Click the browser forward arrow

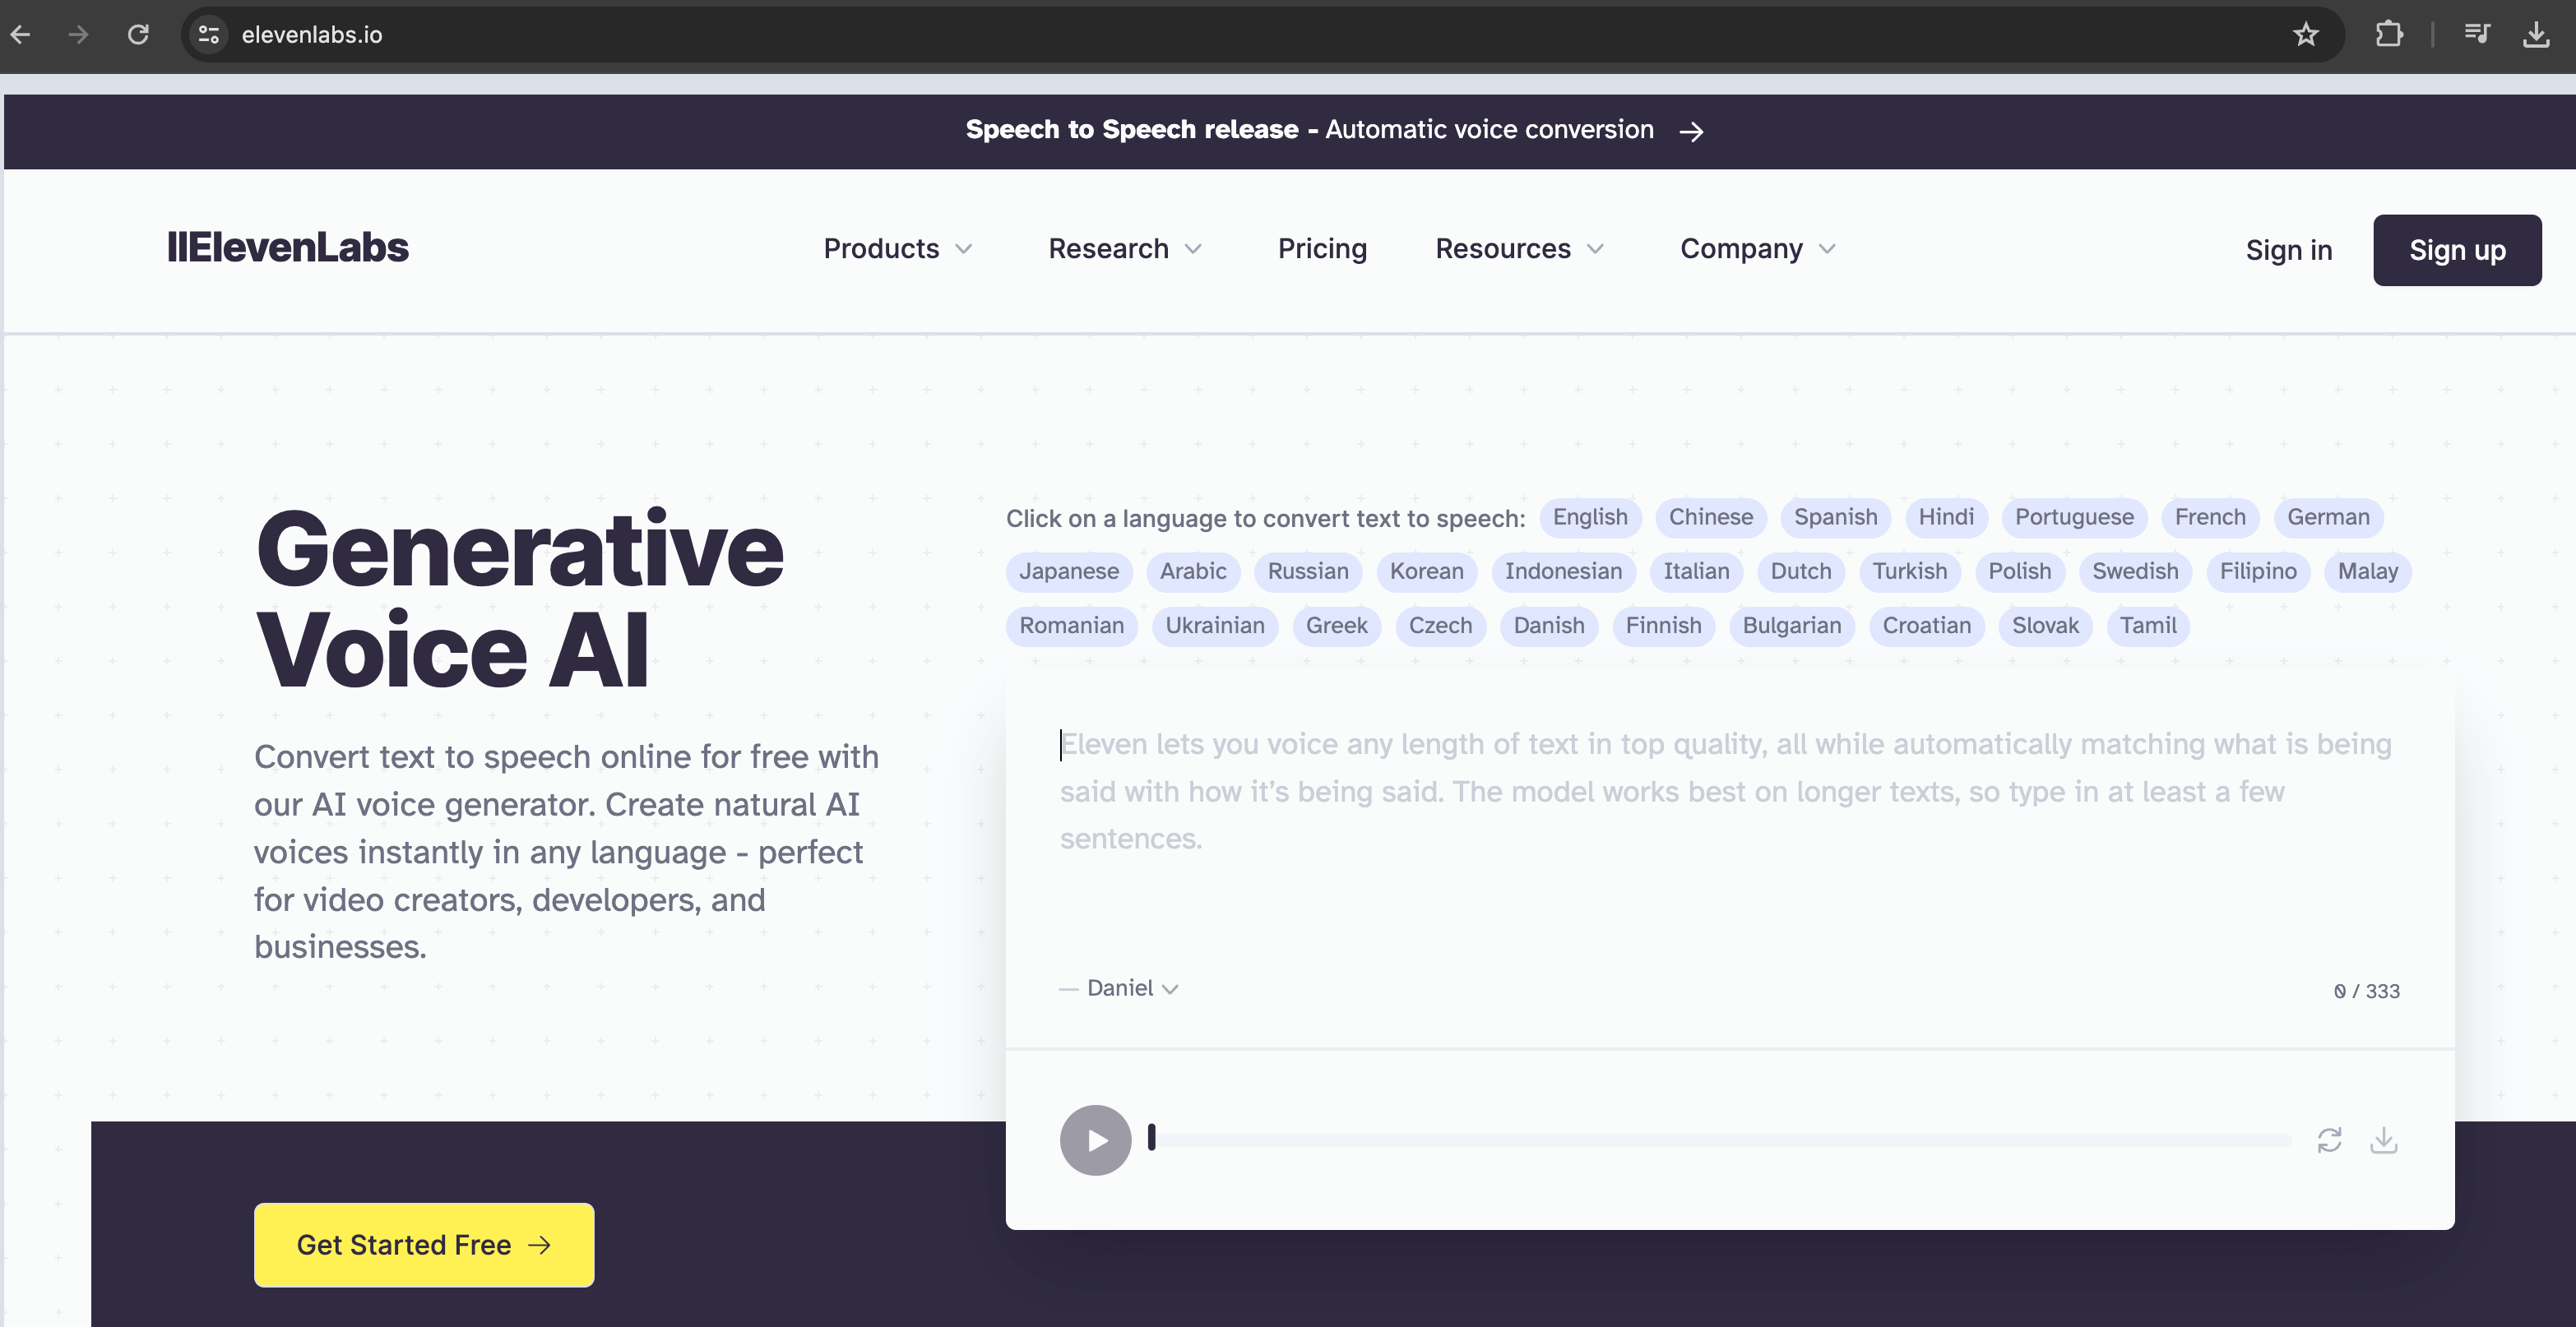[78, 34]
